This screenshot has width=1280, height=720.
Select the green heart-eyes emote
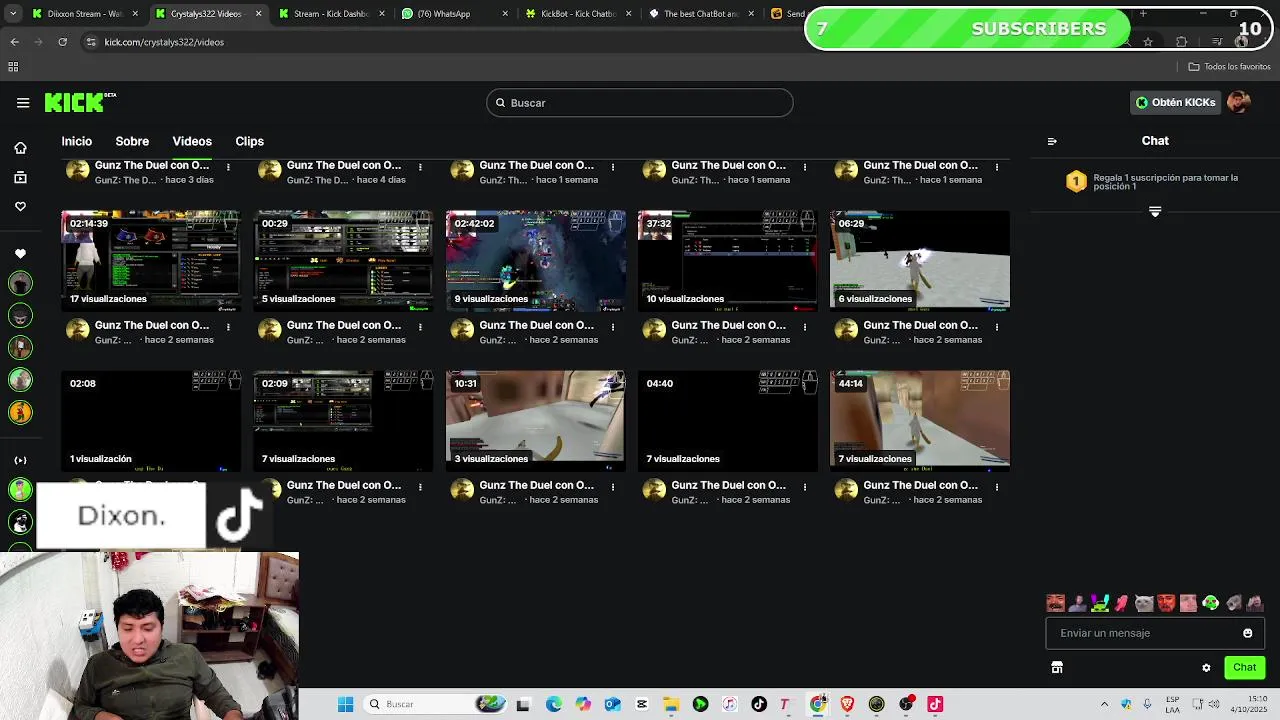click(1210, 603)
